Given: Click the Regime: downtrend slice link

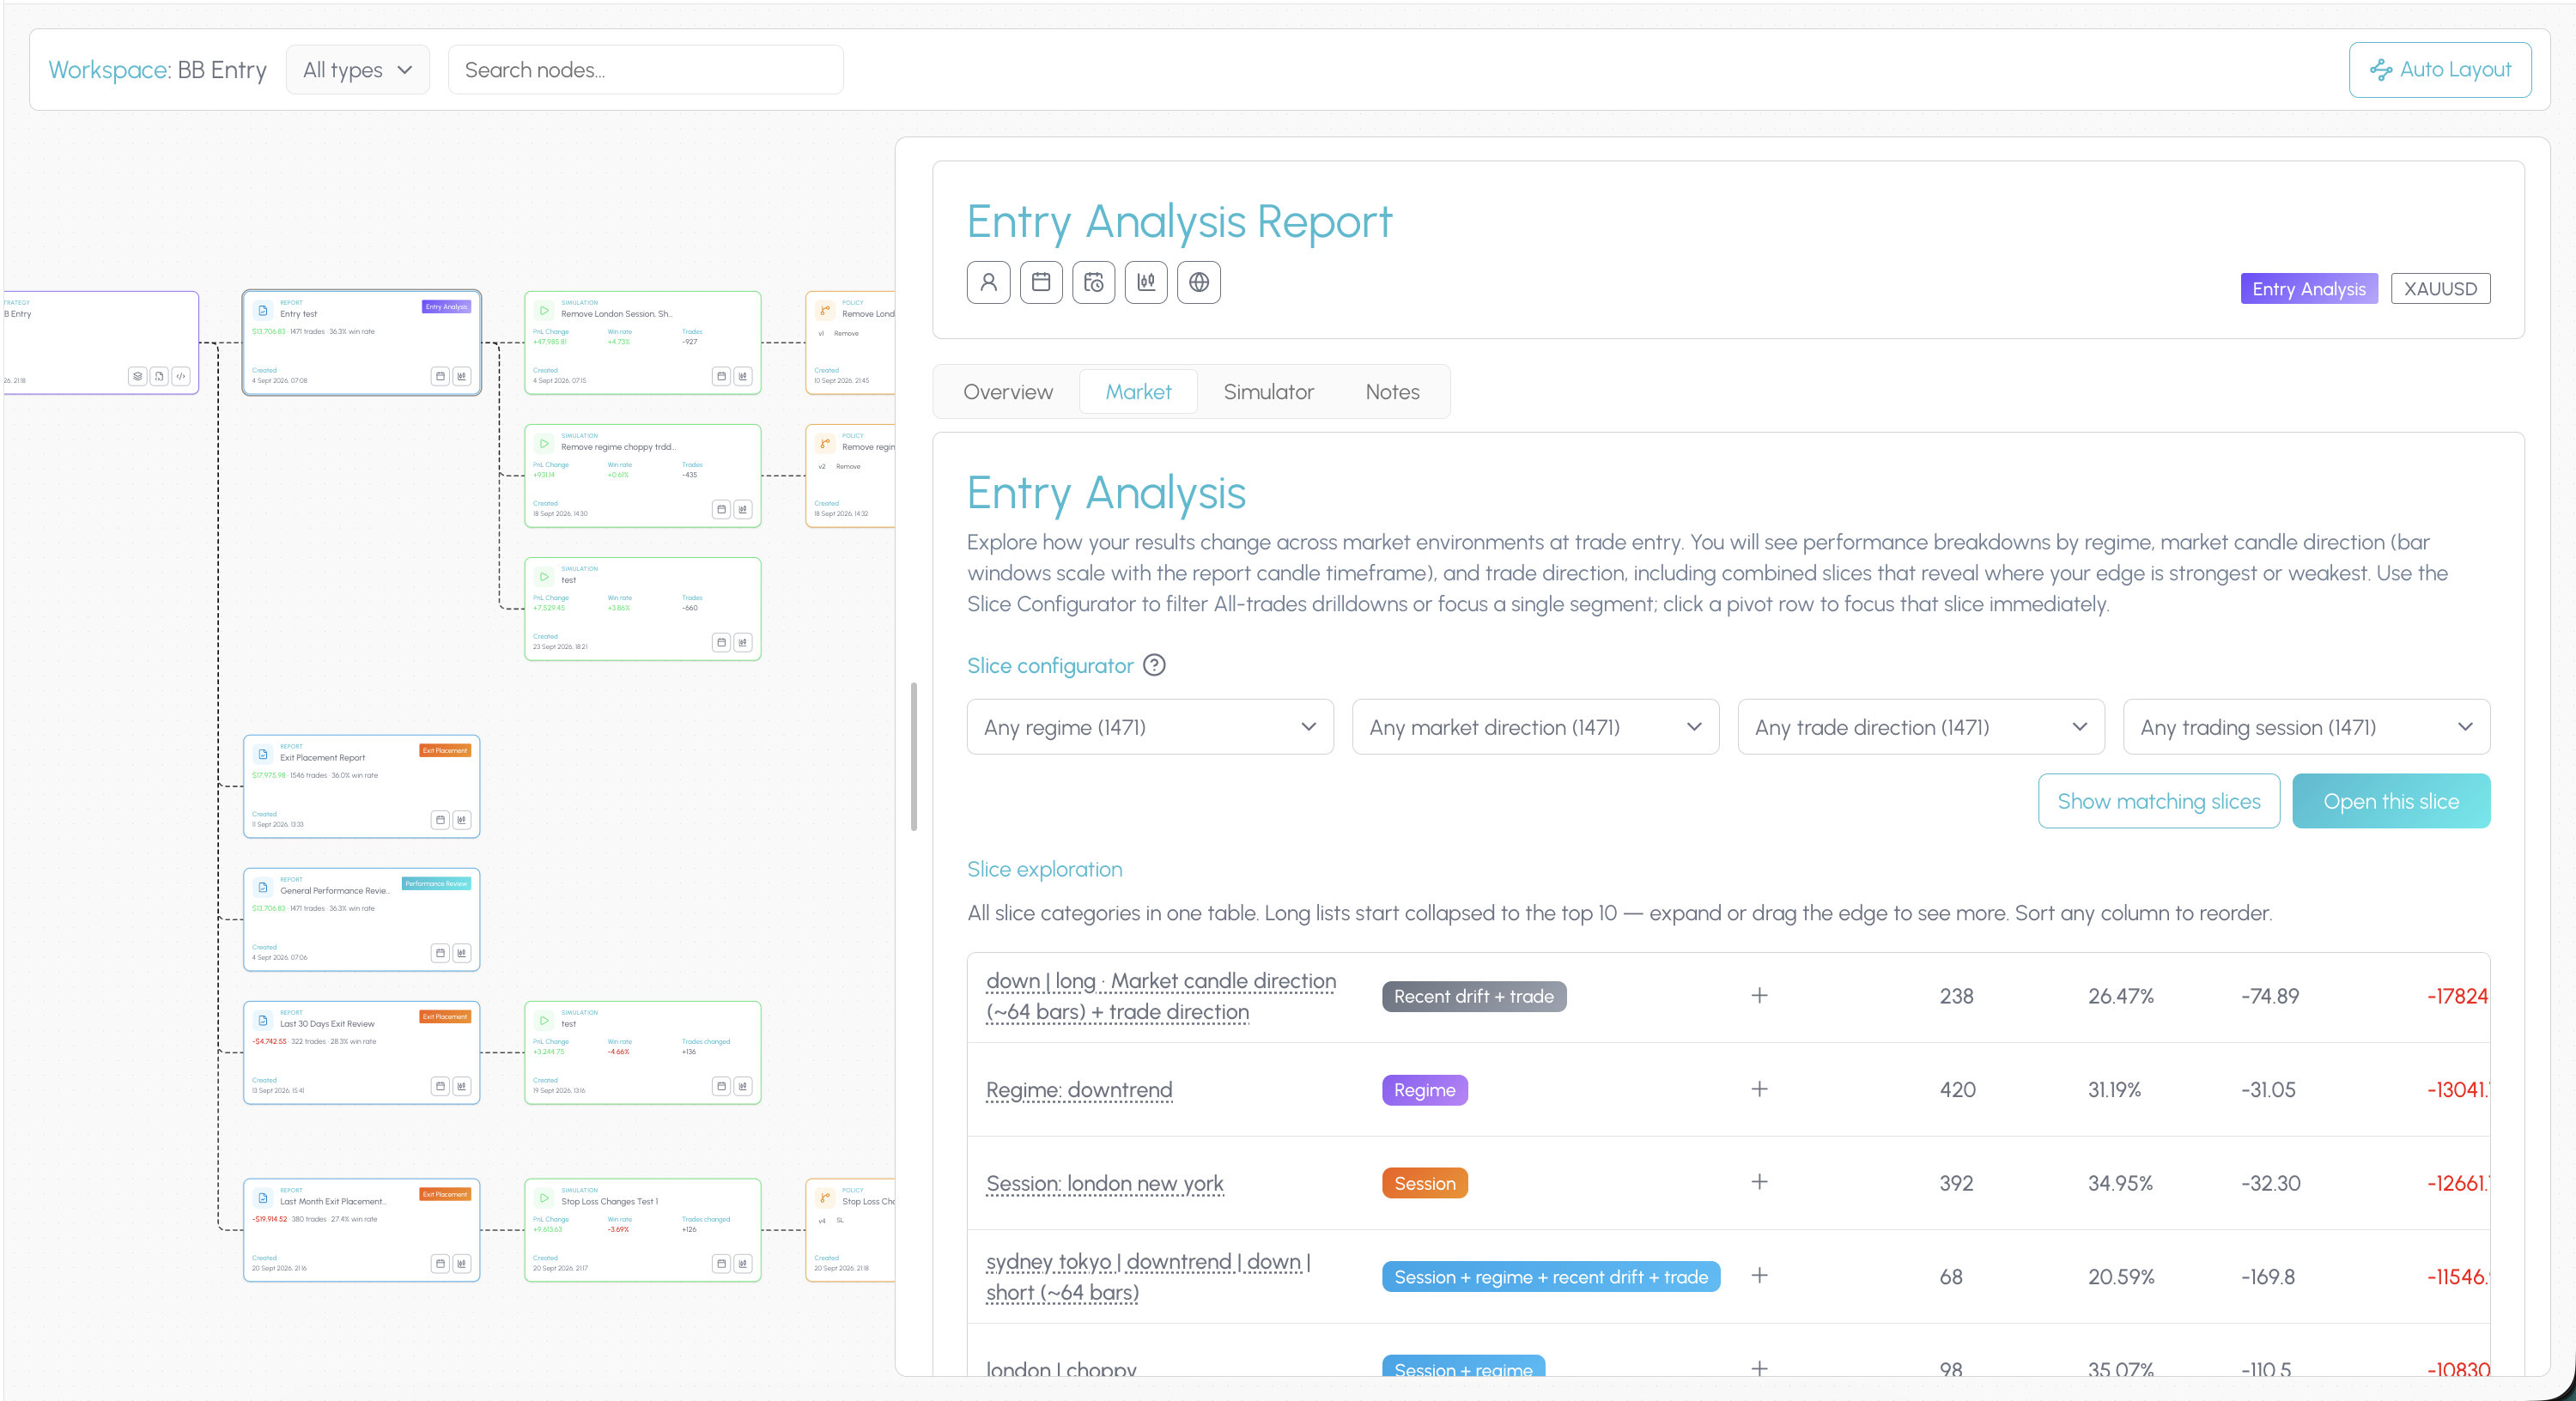Looking at the screenshot, I should pyautogui.click(x=1078, y=1090).
